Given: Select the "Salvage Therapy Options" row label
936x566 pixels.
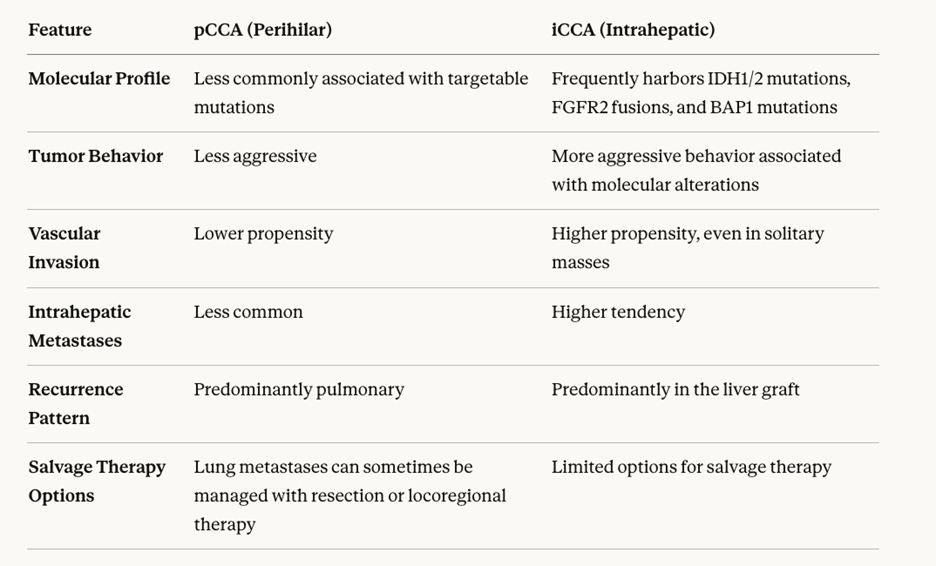Looking at the screenshot, I should [x=96, y=481].
